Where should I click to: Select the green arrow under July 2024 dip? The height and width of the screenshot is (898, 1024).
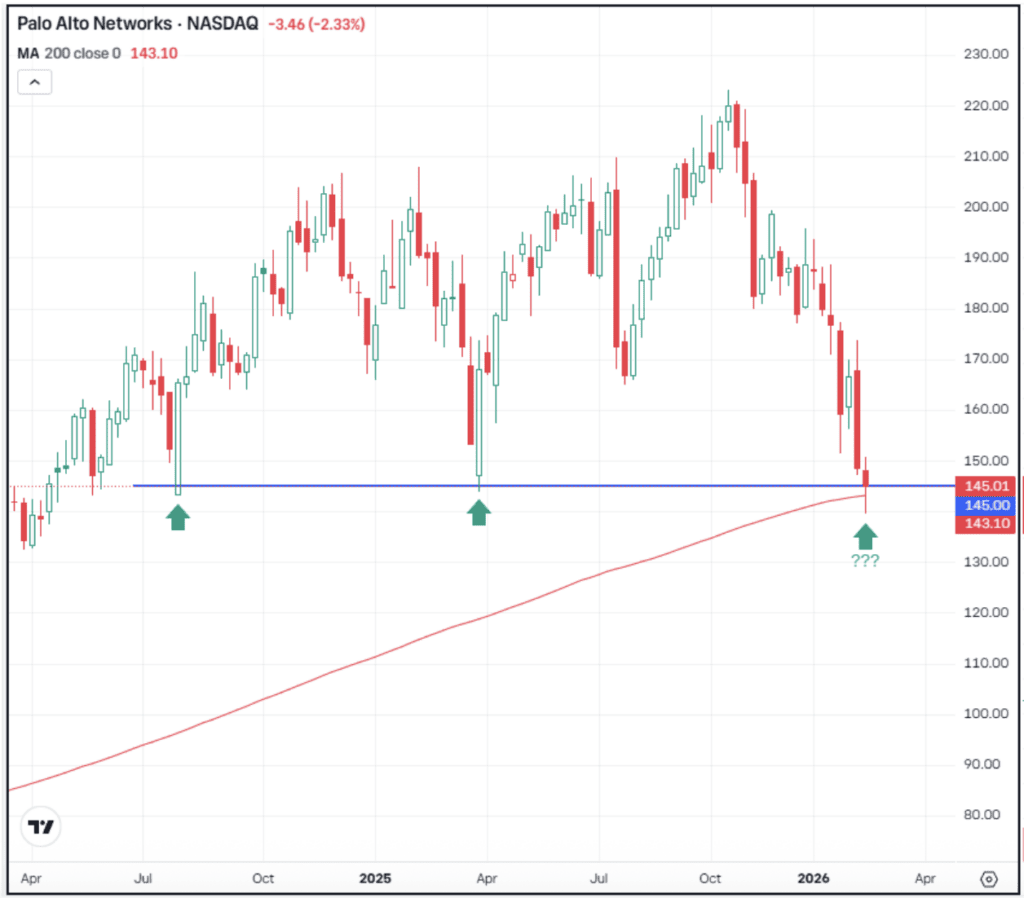tap(177, 518)
